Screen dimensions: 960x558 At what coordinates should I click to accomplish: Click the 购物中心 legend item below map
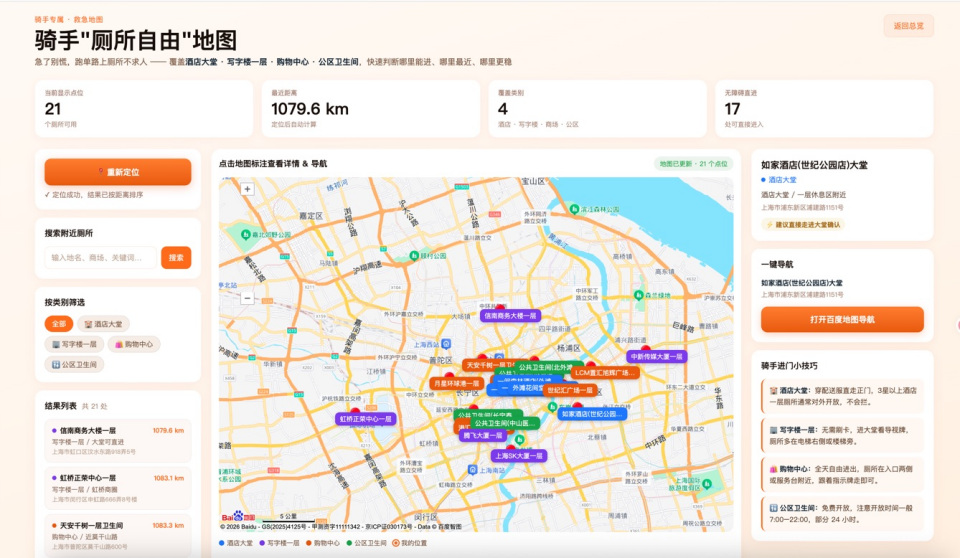pyautogui.click(x=322, y=543)
